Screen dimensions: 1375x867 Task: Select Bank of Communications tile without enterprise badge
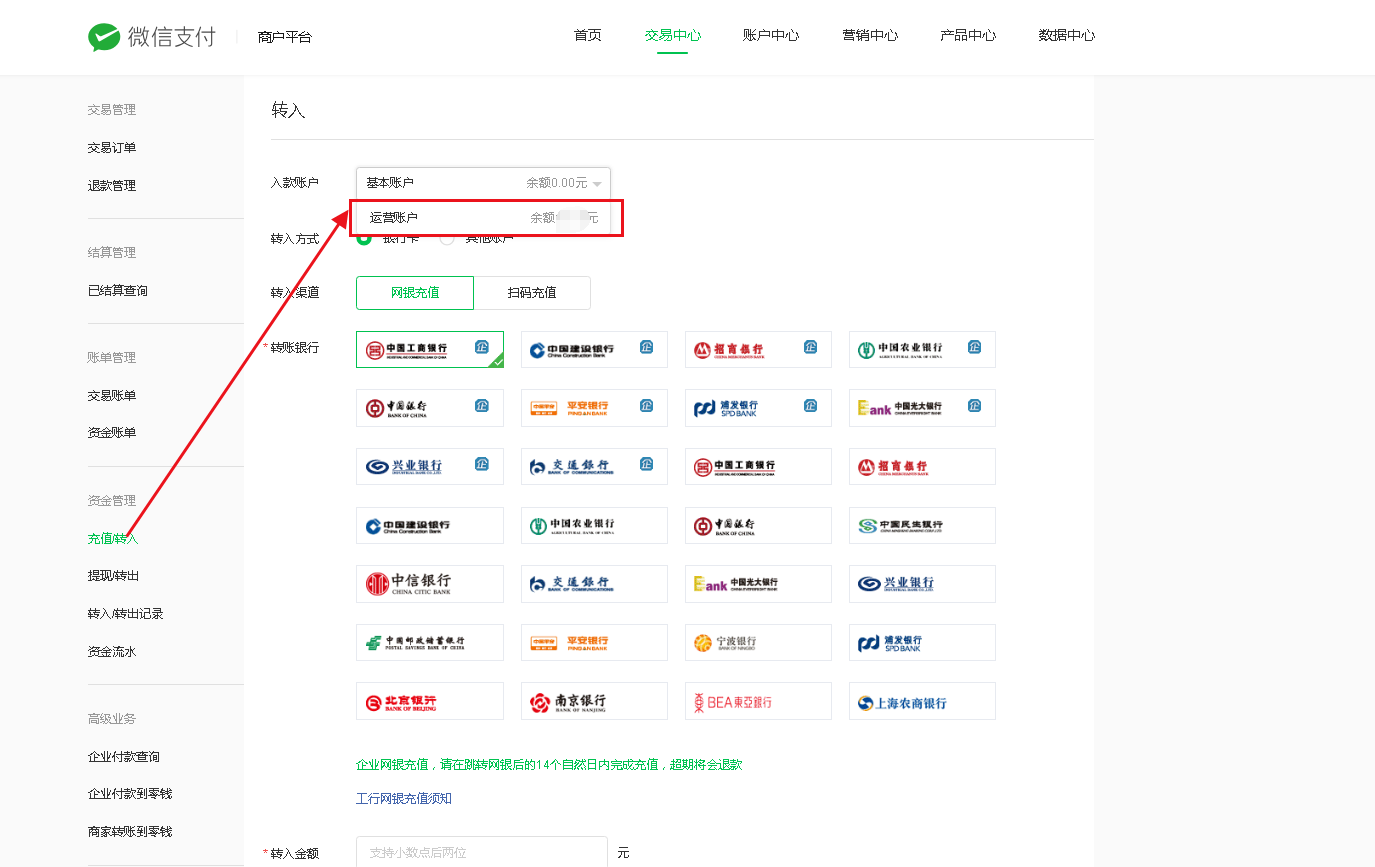(x=594, y=584)
